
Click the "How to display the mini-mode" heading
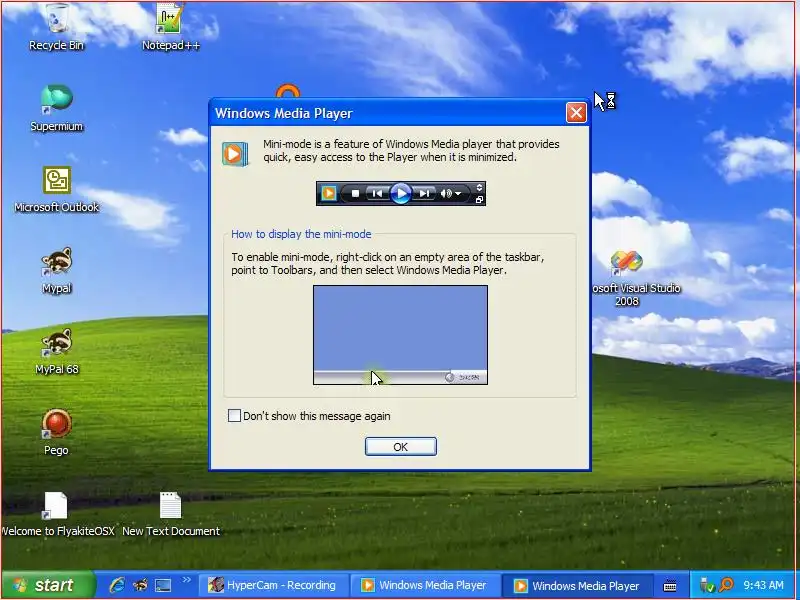click(x=301, y=234)
